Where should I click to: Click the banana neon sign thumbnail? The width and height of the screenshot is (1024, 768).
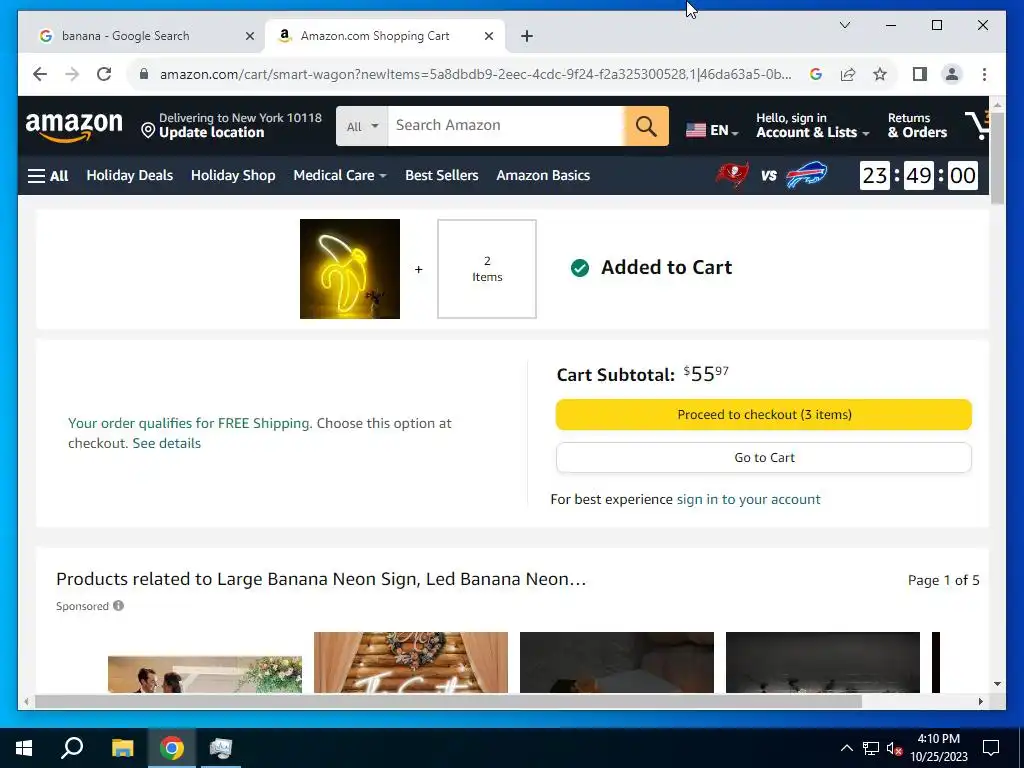point(349,269)
